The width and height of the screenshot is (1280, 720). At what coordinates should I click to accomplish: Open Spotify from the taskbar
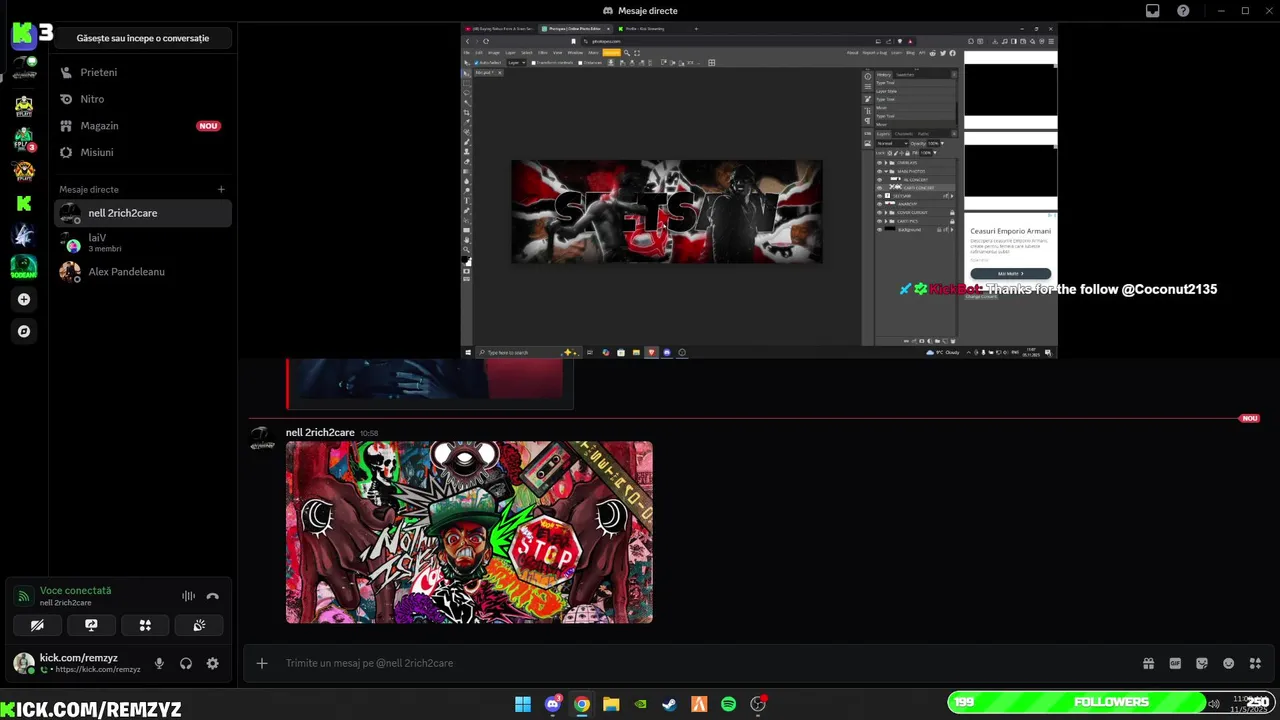(x=729, y=704)
